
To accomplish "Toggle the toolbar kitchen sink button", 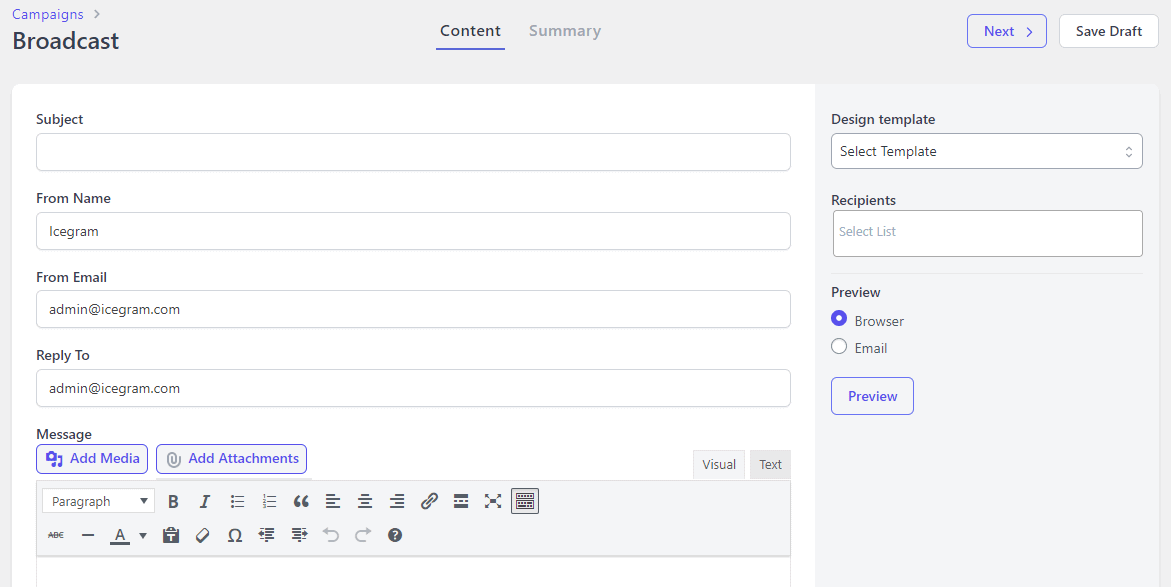I will click(x=525, y=502).
